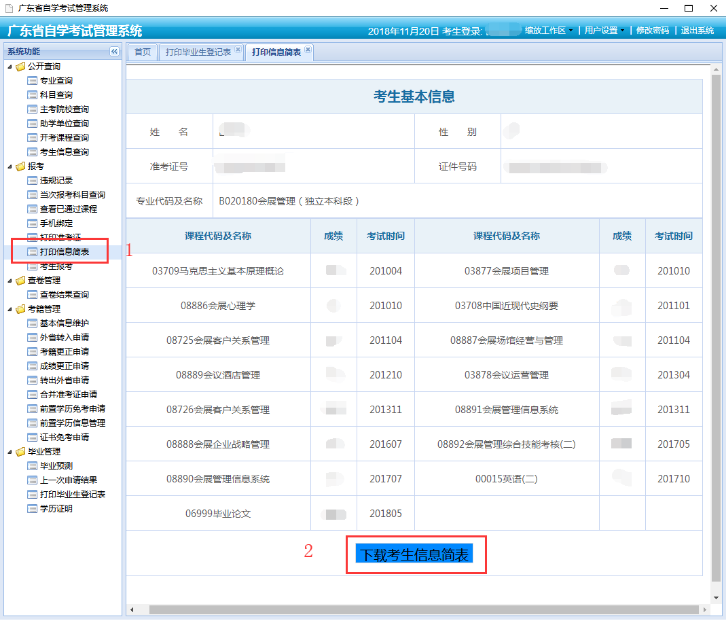Collapse the 系统功能 sidebar panel
This screenshot has height=624, width=726.
pyautogui.click(x=114, y=51)
